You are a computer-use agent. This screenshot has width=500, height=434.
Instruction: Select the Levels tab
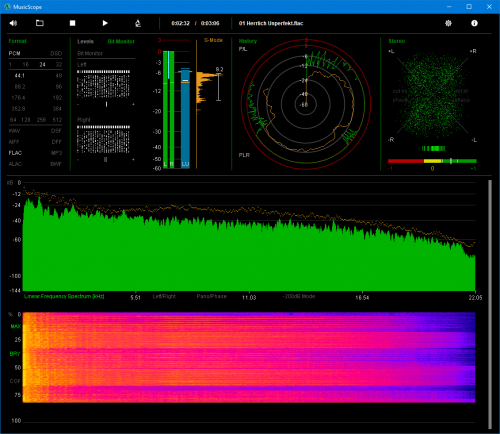pos(85,41)
